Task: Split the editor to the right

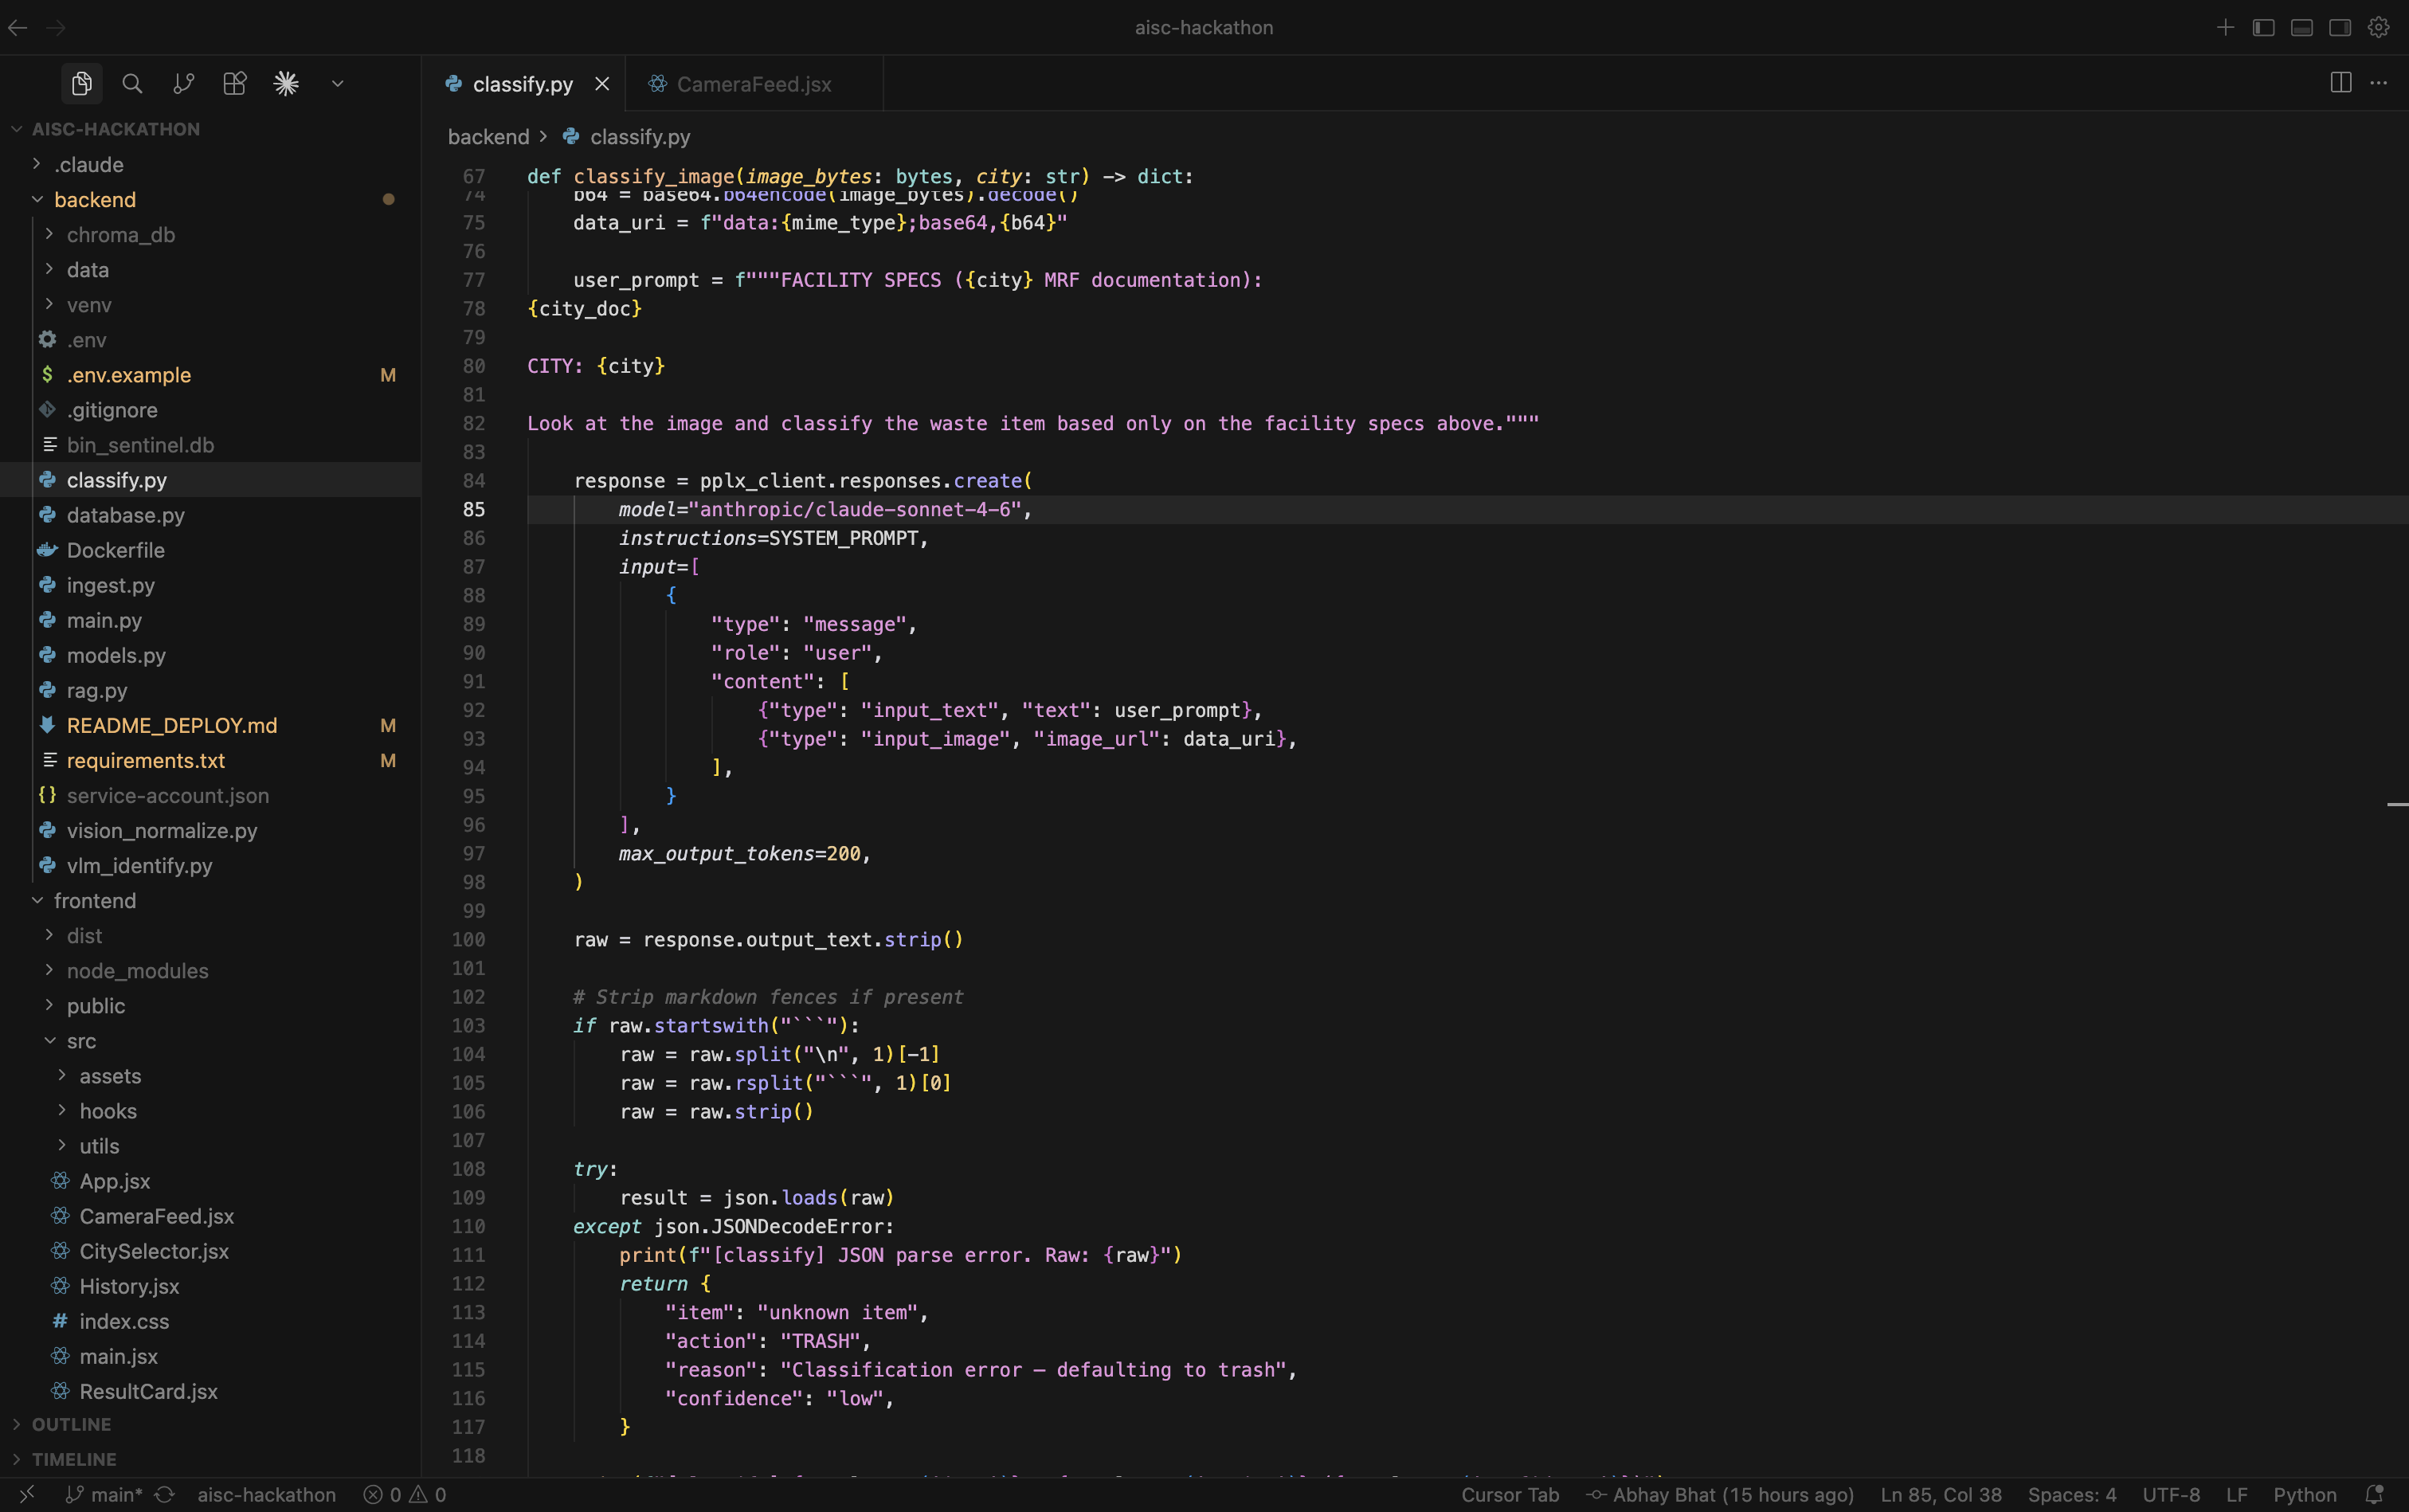Action: coord(2340,83)
